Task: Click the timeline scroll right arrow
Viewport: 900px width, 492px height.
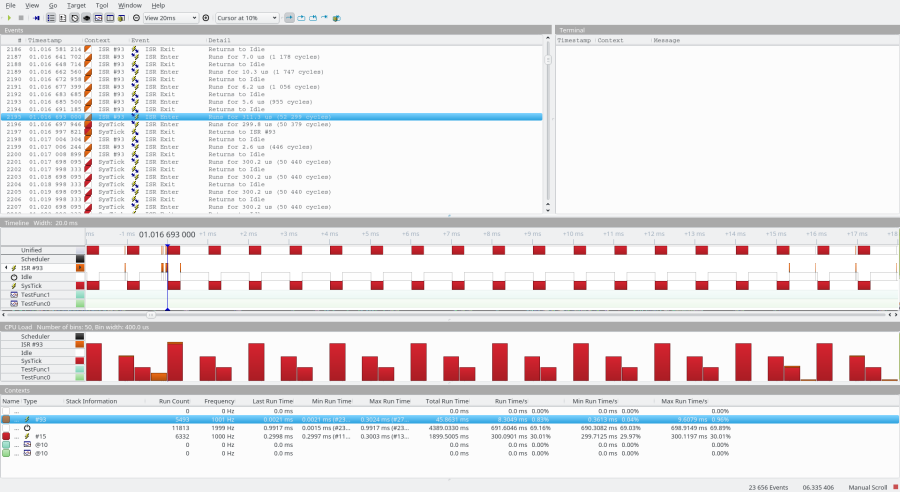Action: point(895,315)
